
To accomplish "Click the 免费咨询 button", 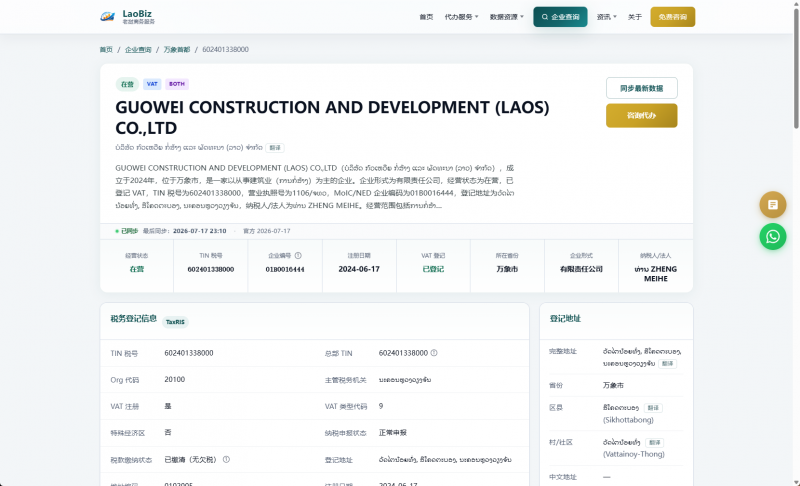I will [x=672, y=17].
